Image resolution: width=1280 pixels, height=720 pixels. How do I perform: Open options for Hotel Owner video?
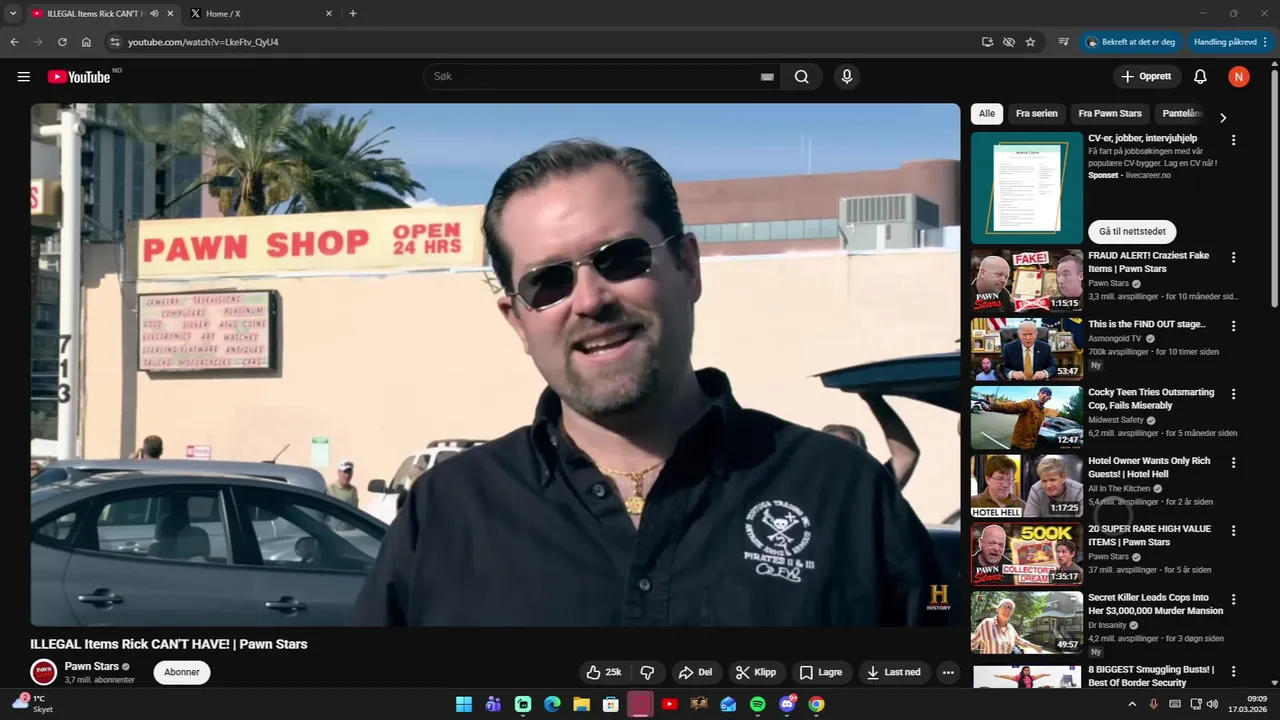click(1233, 463)
